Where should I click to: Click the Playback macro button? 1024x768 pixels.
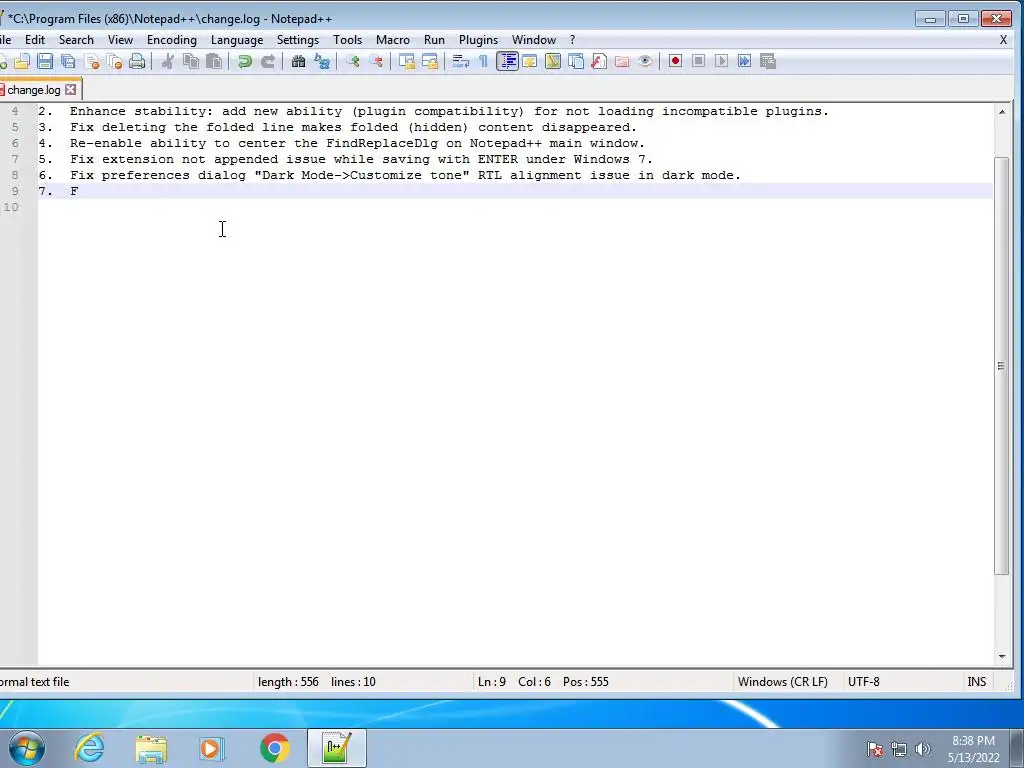click(x=721, y=61)
